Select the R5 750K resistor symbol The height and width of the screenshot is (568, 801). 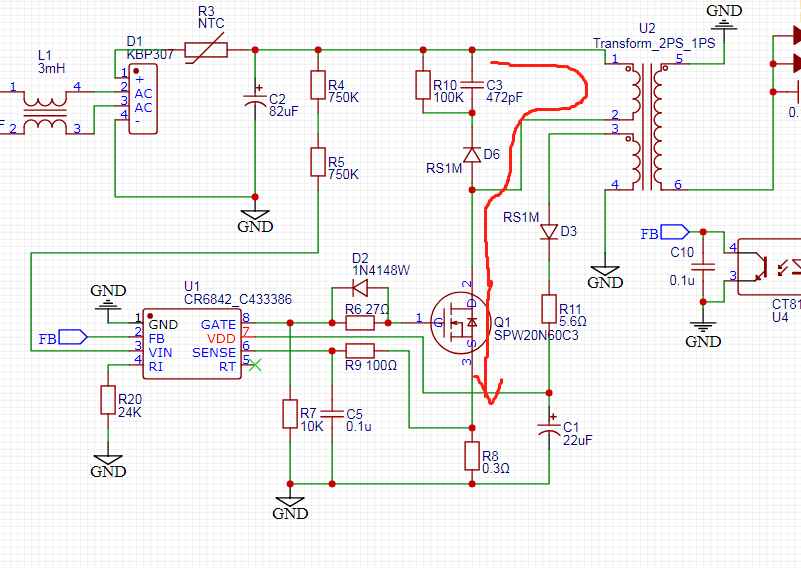tap(318, 162)
